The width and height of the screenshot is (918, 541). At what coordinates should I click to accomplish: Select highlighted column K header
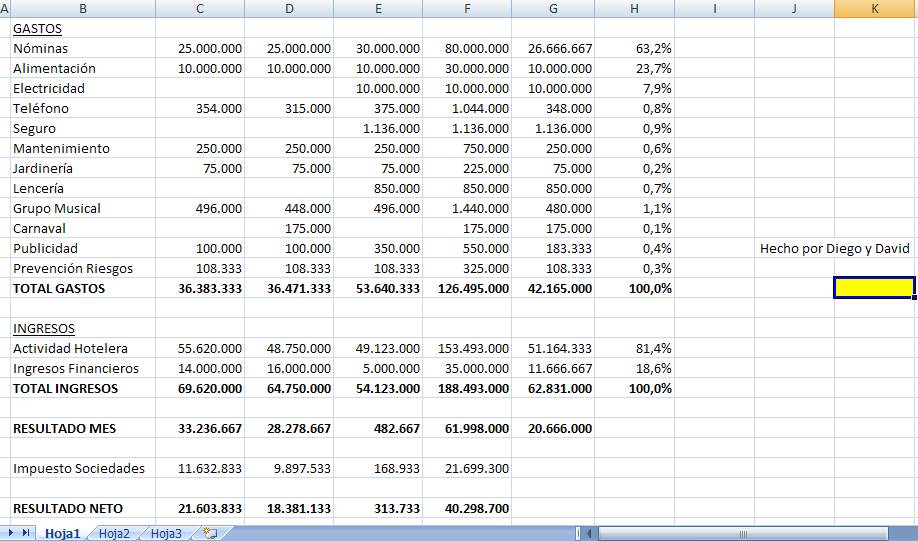tap(875, 9)
